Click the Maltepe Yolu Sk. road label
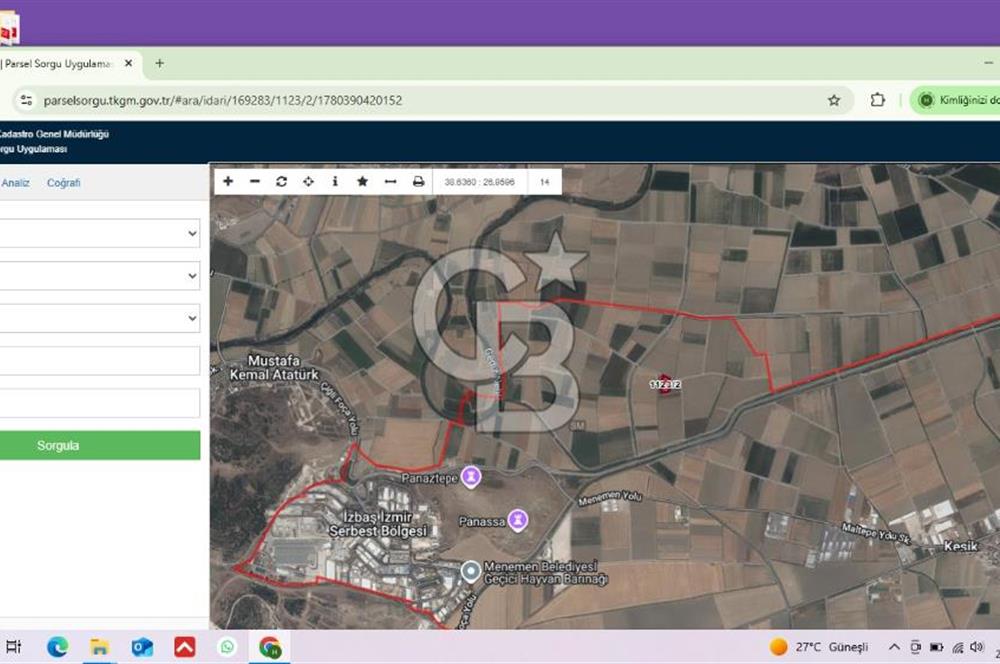The image size is (1000, 664). click(875, 533)
